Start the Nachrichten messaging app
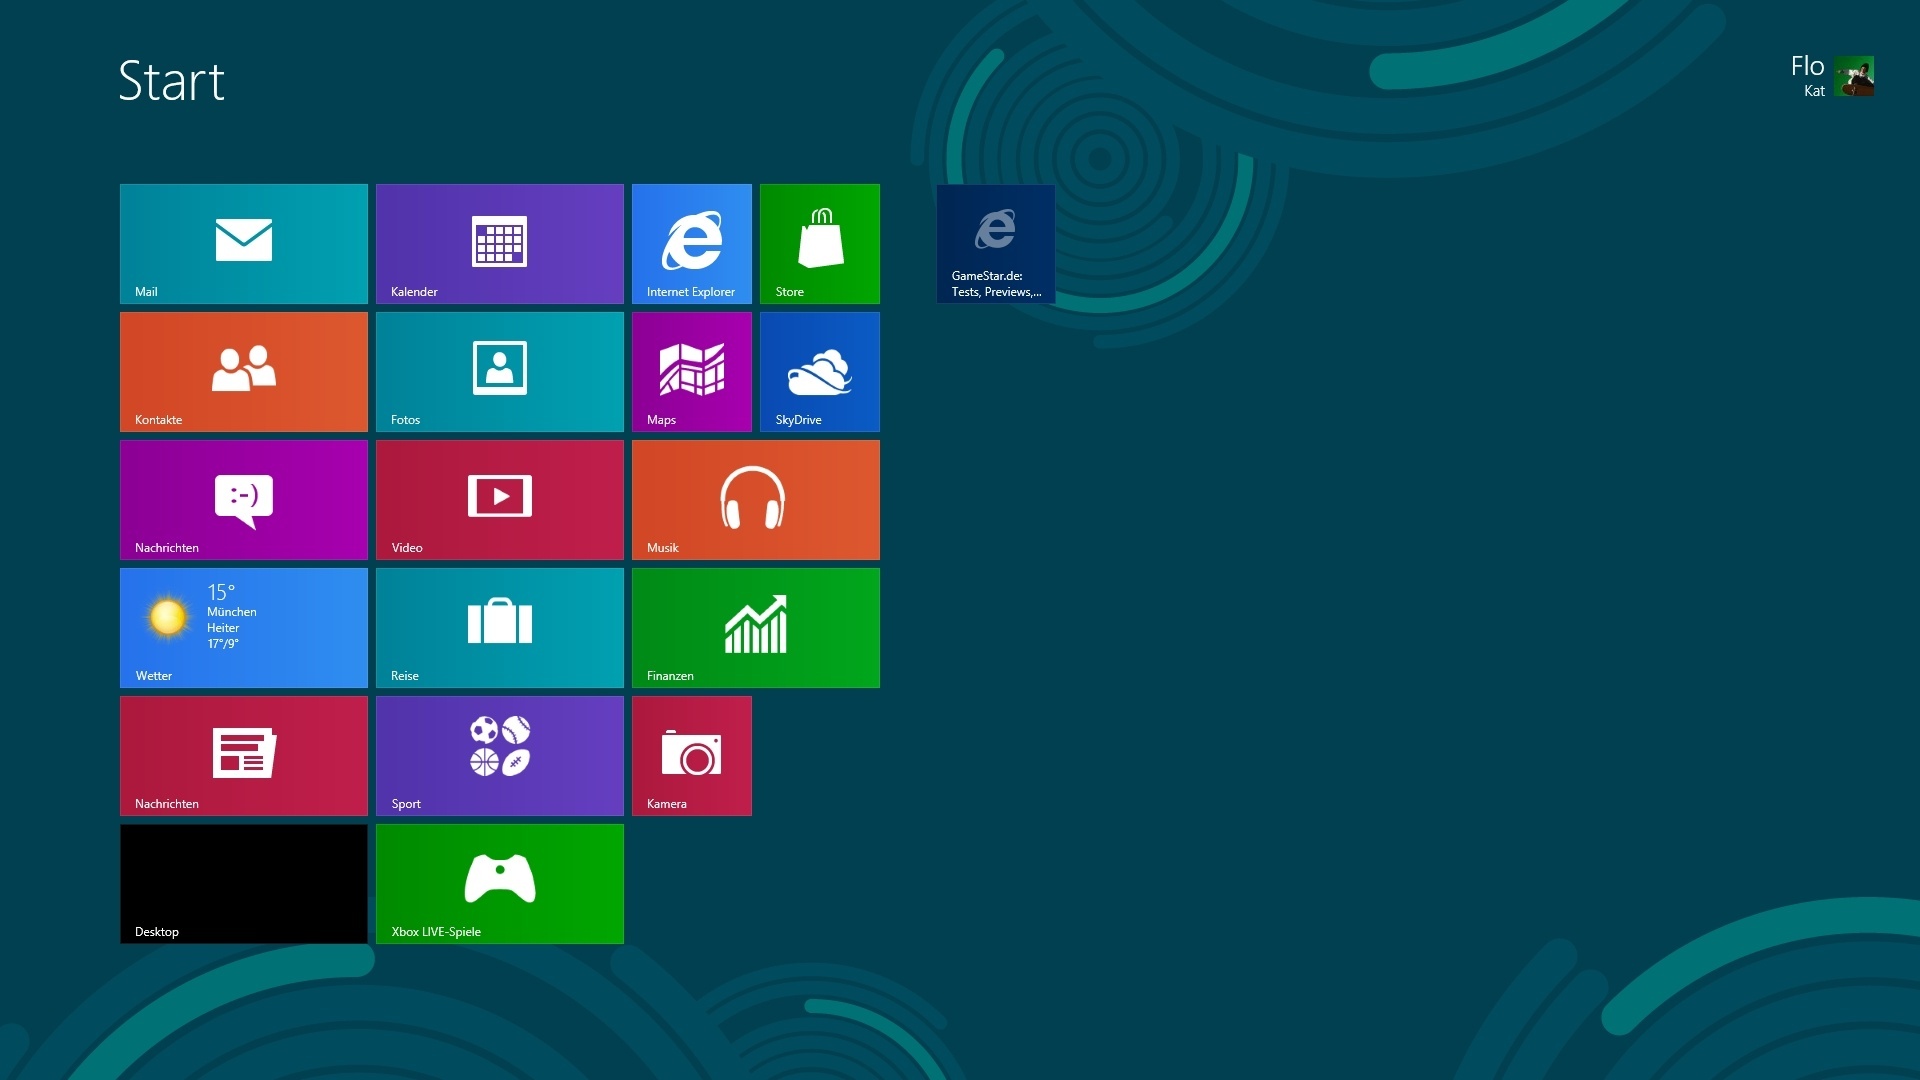The width and height of the screenshot is (1920, 1080). [x=243, y=499]
